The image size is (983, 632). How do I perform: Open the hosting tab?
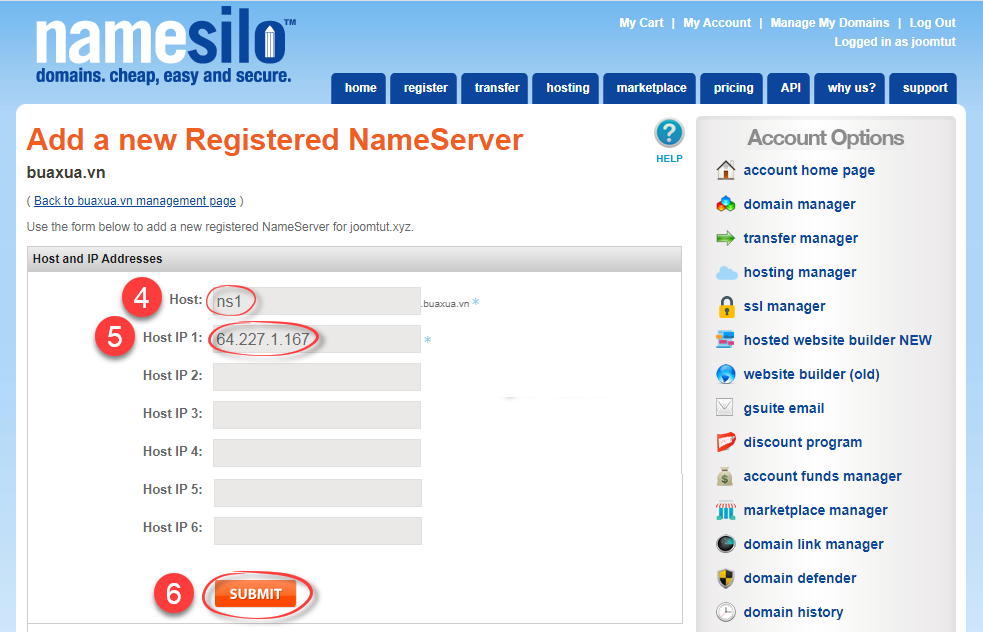coord(567,88)
